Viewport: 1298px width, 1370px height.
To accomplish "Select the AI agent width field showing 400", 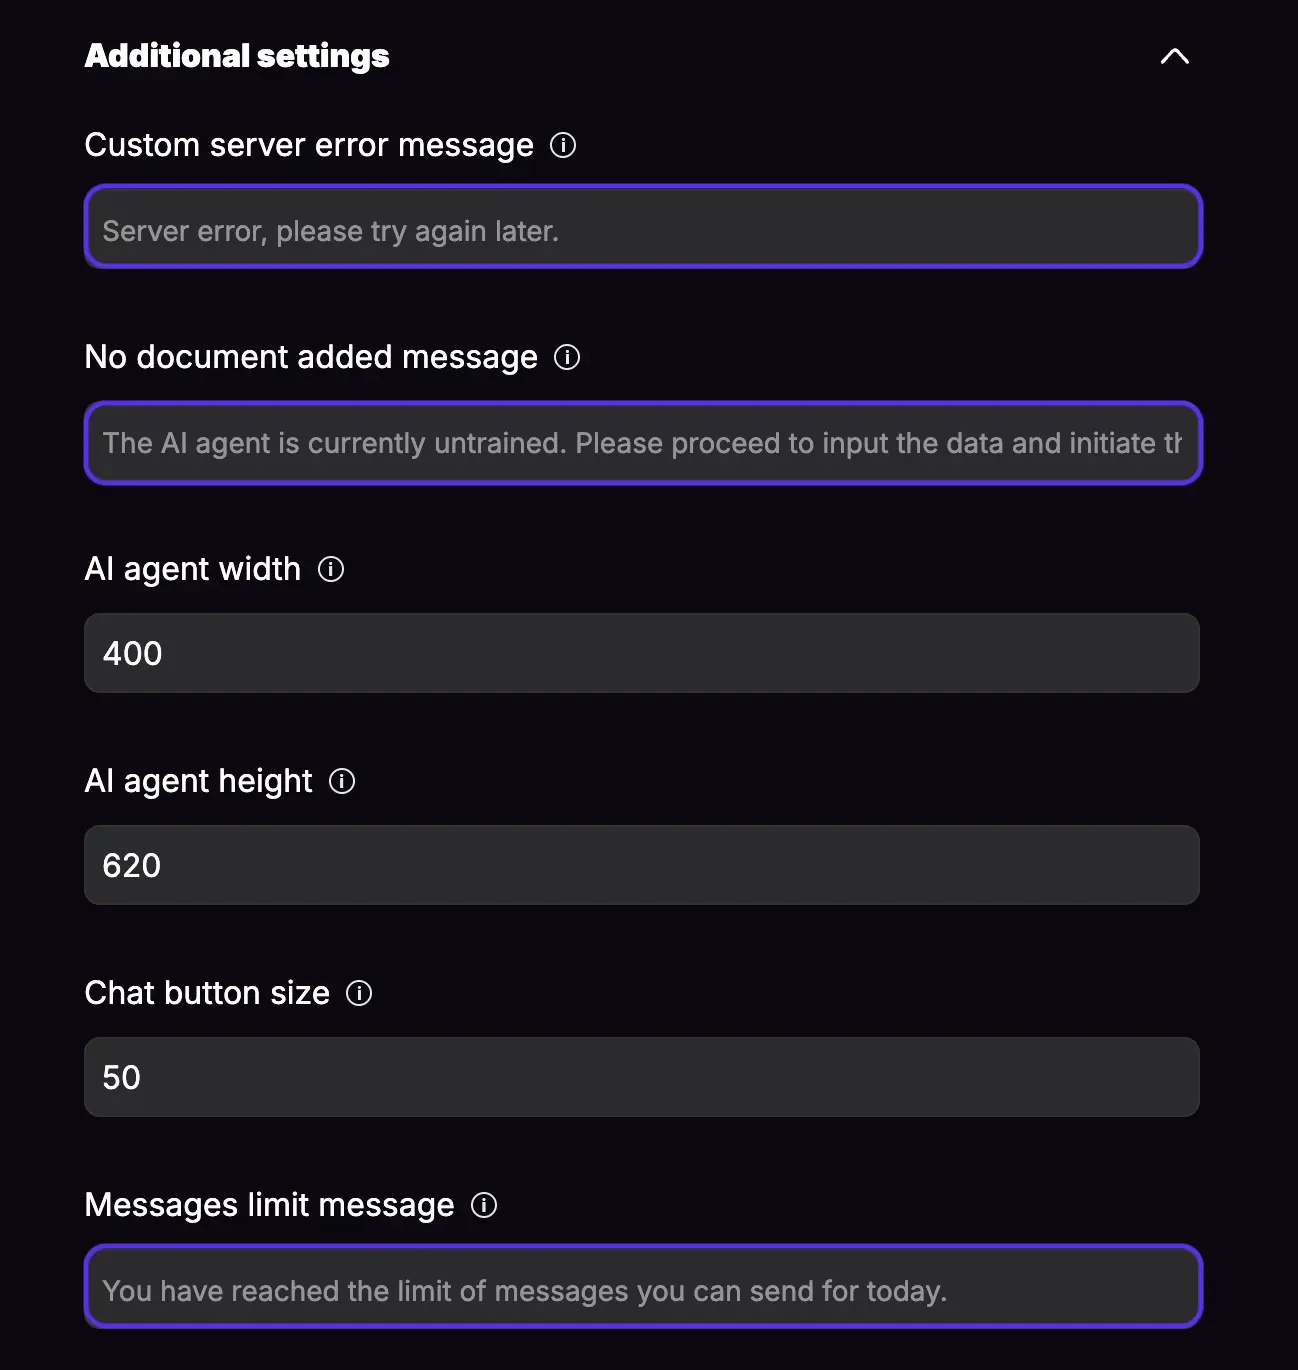I will [642, 653].
